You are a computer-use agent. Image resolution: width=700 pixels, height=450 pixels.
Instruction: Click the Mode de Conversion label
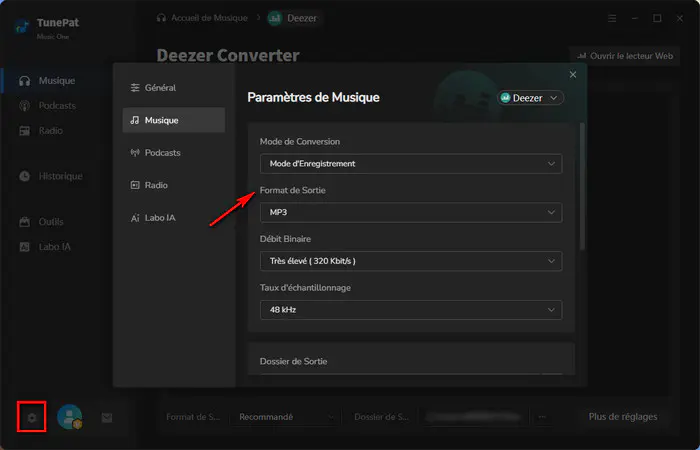pos(300,142)
